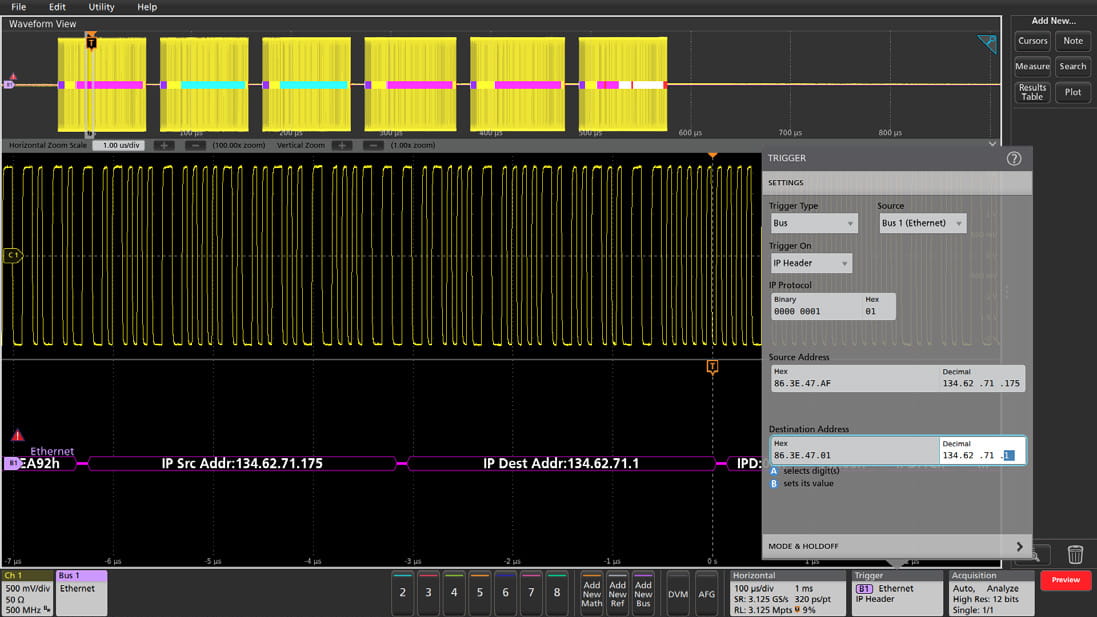Click the horizontal zoom in plus button
This screenshot has height=617, width=1097.
(164, 146)
